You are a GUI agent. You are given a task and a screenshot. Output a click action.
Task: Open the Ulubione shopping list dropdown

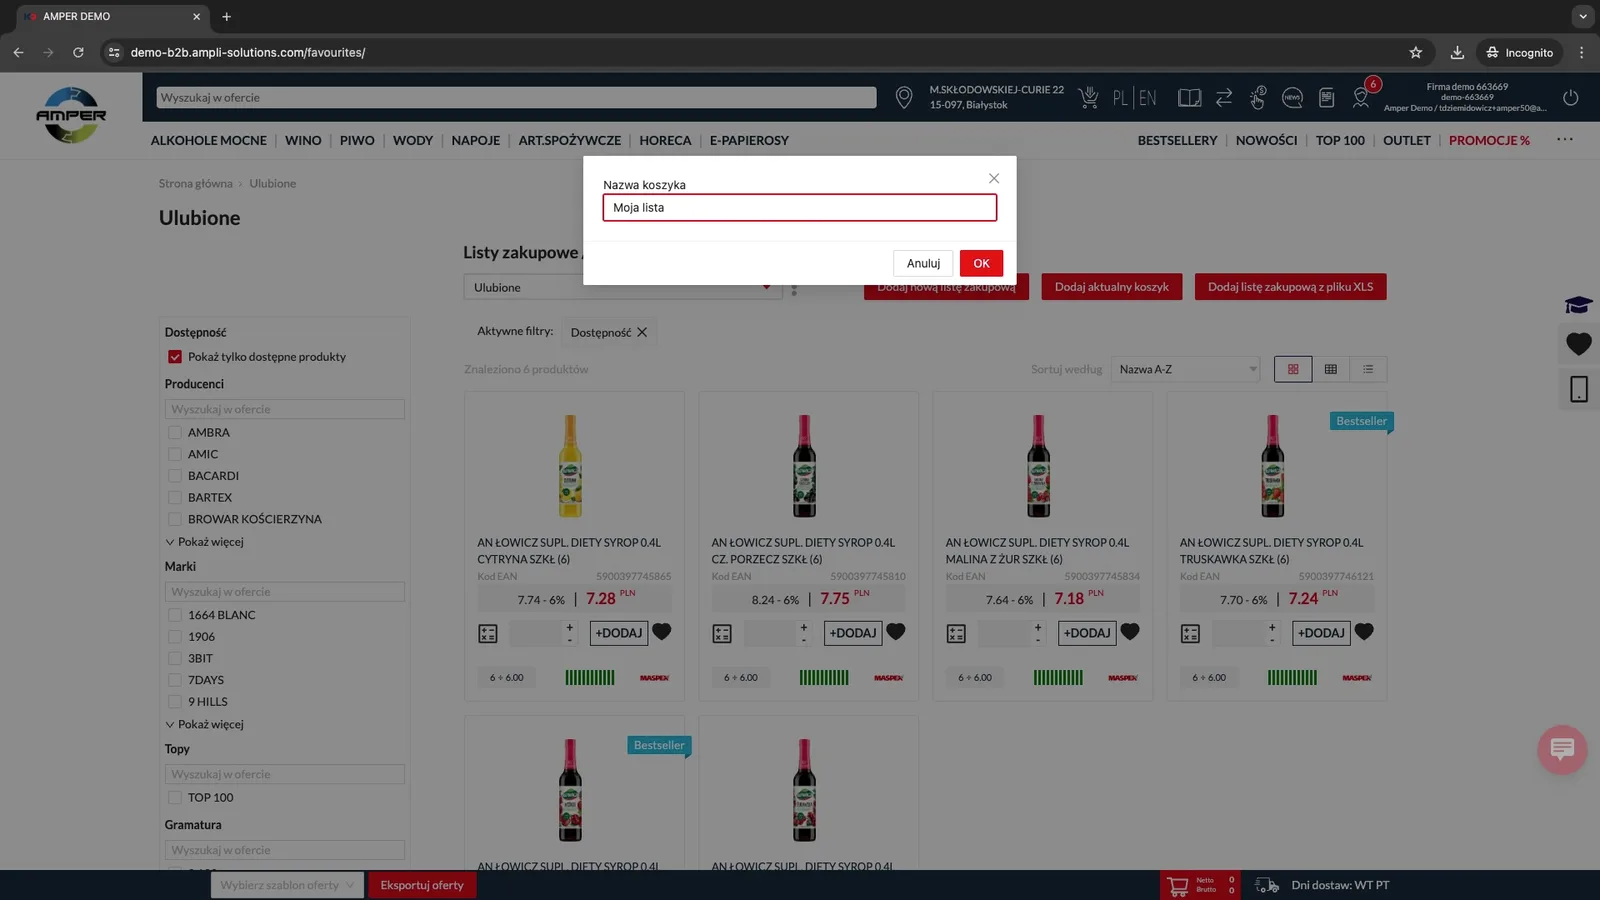(x=622, y=287)
